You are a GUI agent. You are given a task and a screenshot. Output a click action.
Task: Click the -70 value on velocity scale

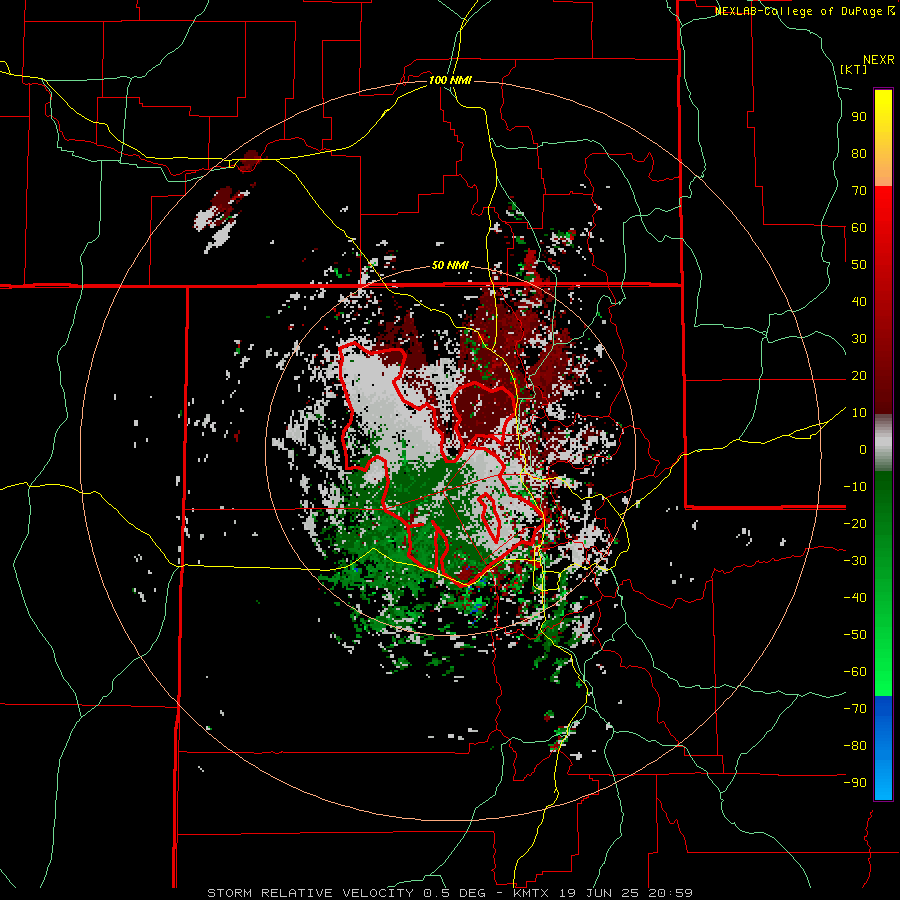855,708
